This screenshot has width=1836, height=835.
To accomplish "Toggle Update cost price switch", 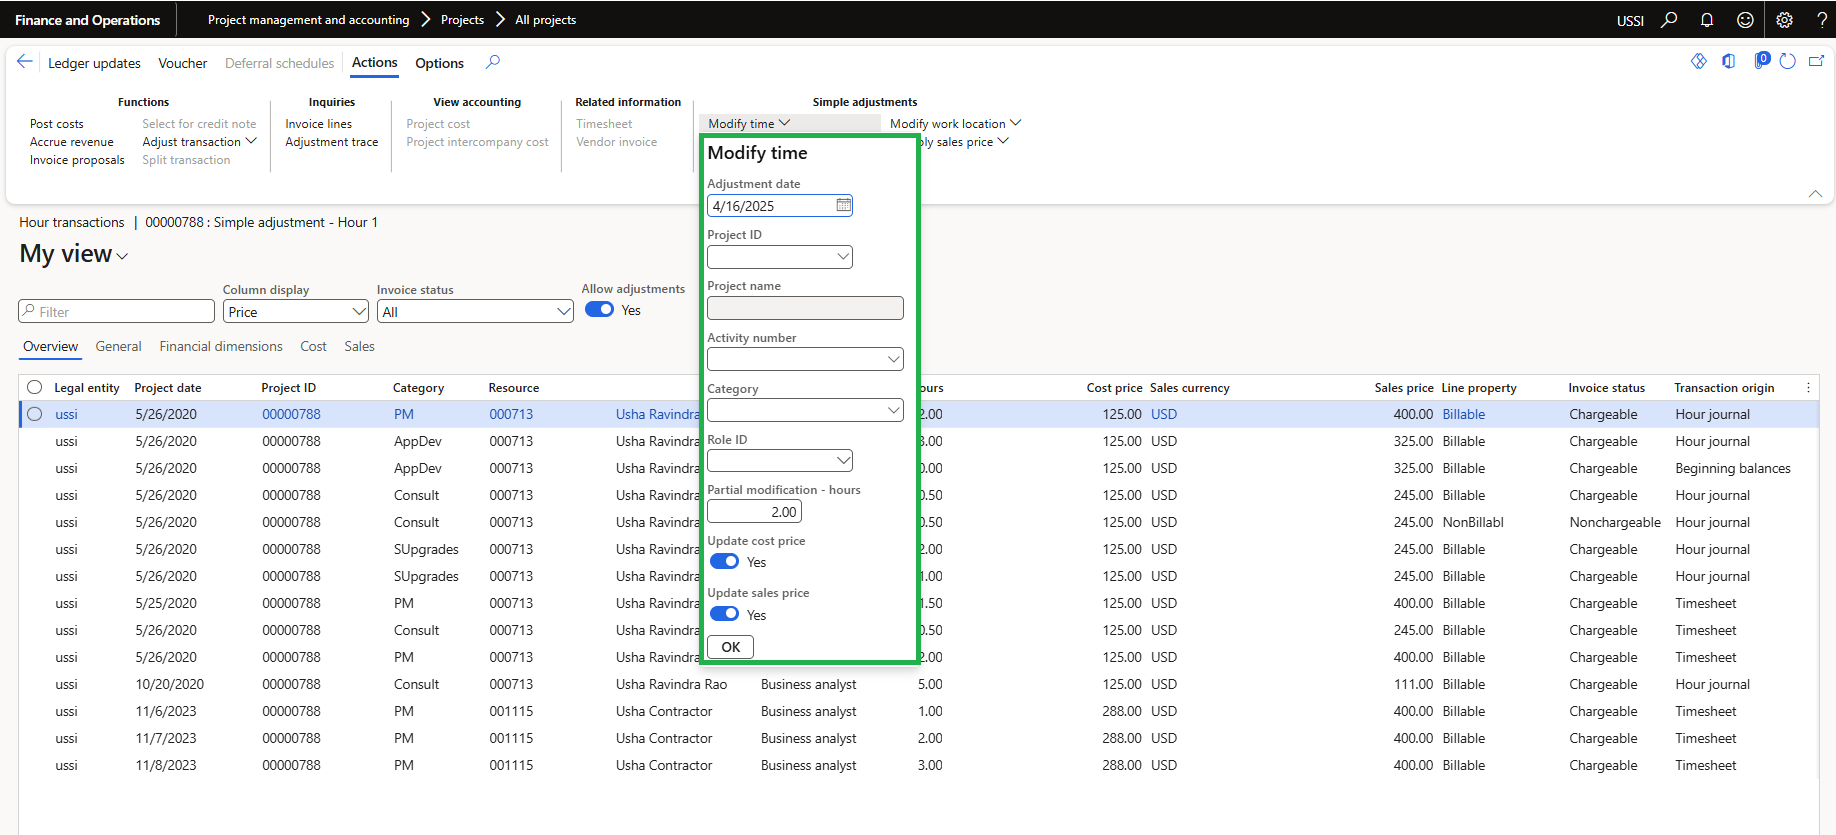I will (x=724, y=562).
